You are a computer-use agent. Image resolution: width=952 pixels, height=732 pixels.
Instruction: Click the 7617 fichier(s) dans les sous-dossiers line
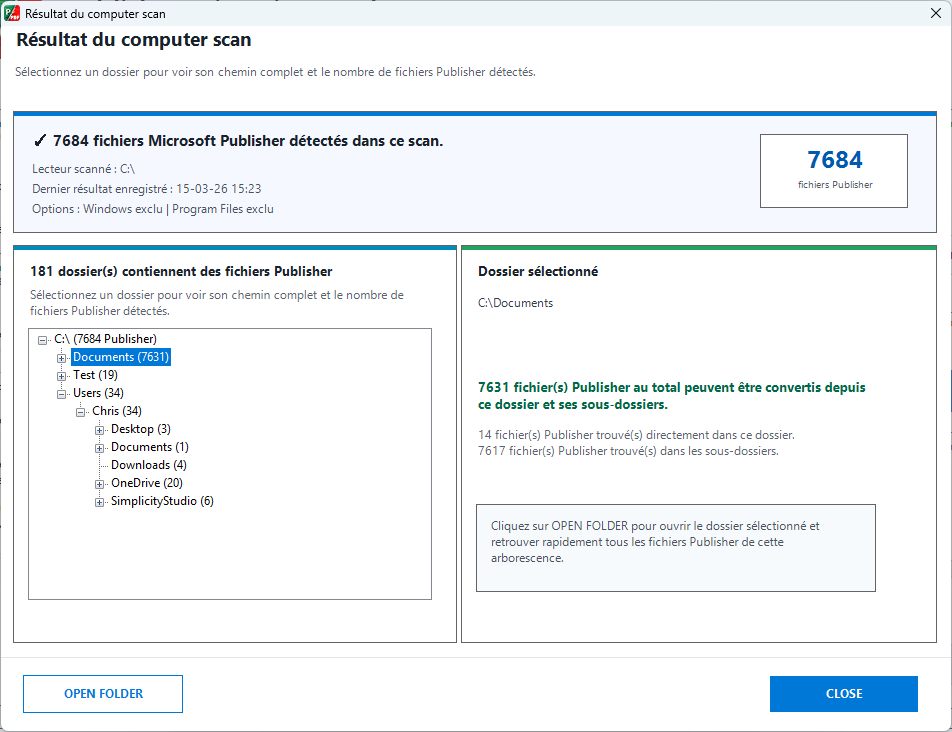628,451
